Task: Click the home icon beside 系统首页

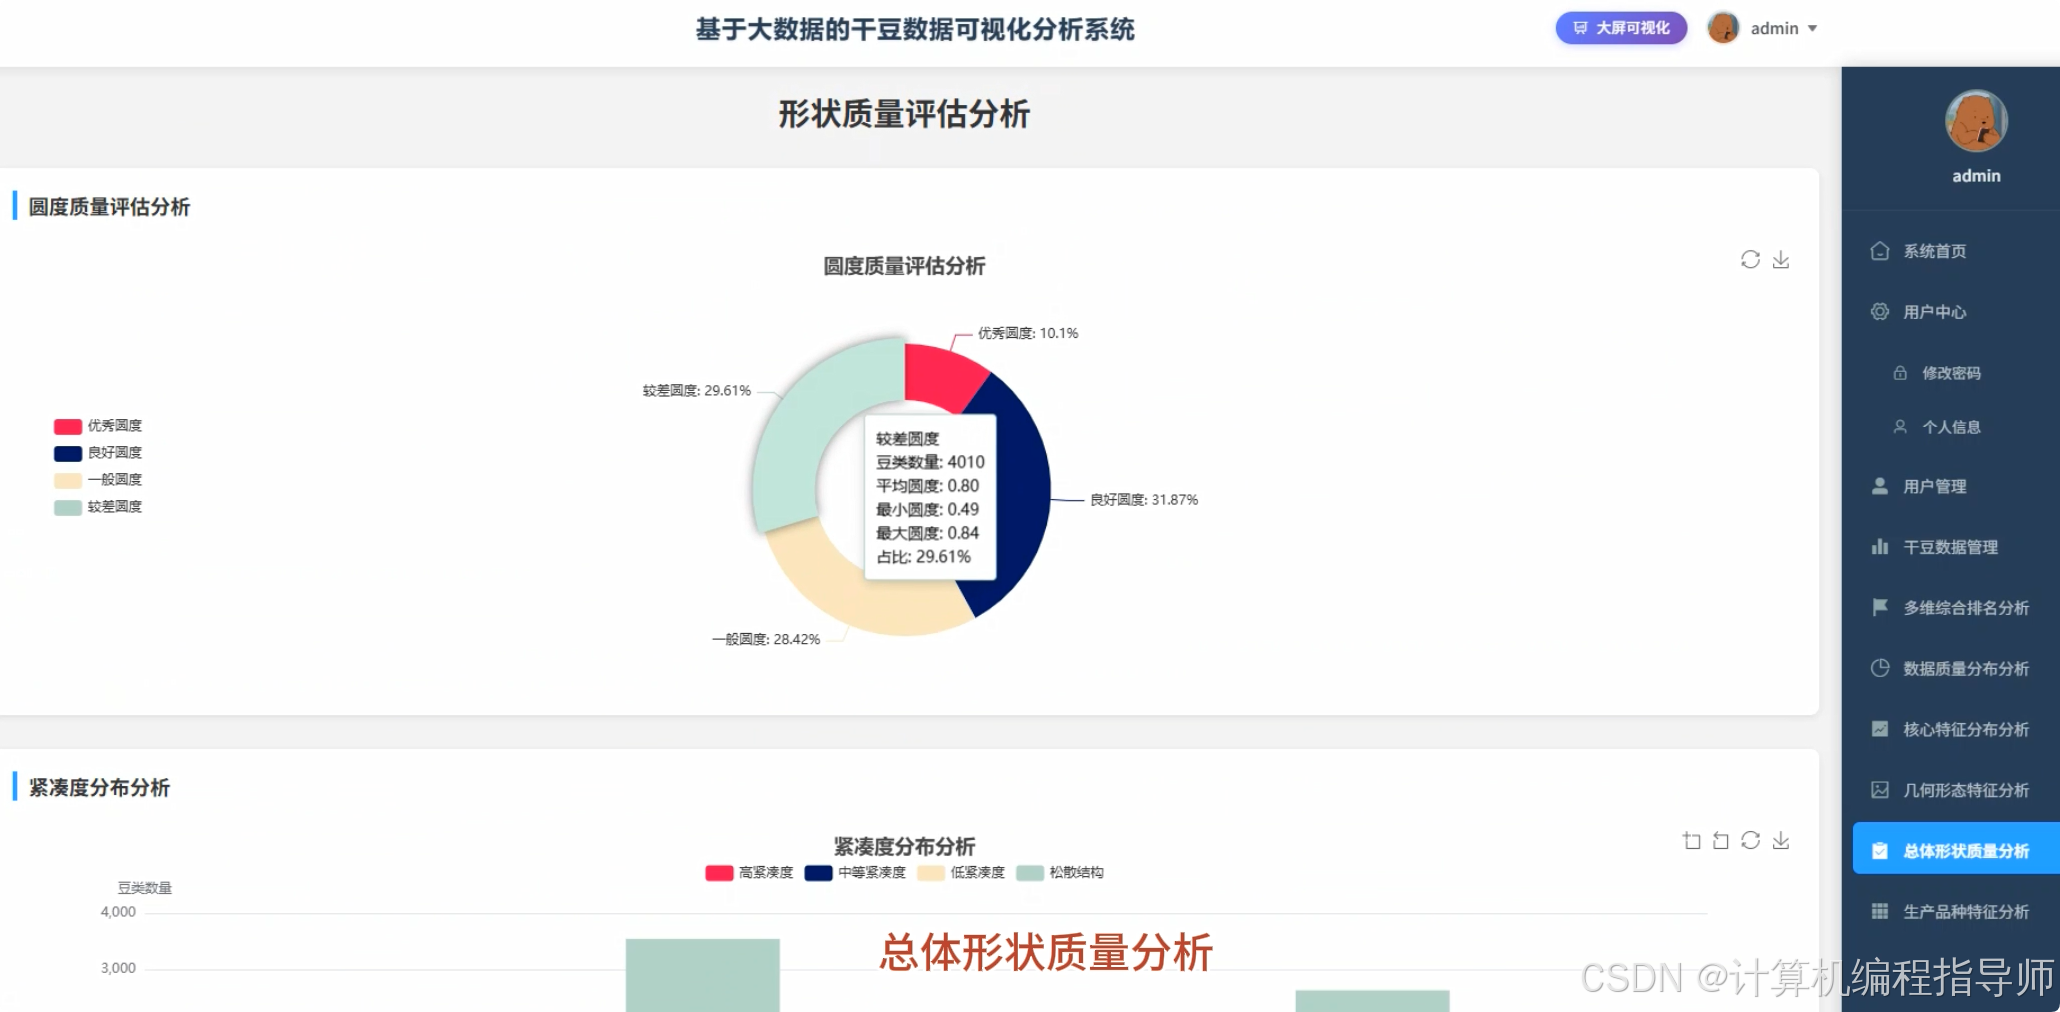Action: (x=1880, y=251)
